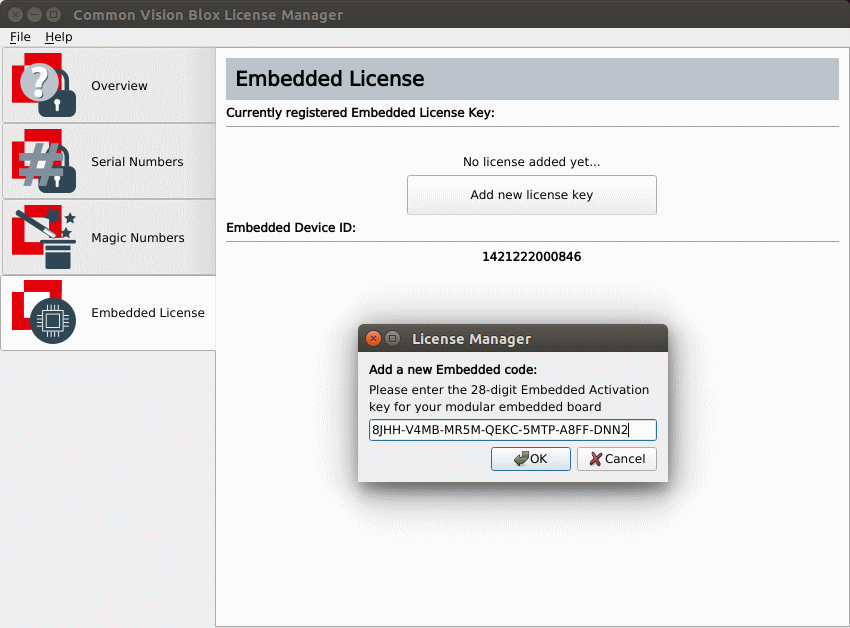Click the red X icon on Cancel
The width and height of the screenshot is (850, 628).
pyautogui.click(x=596, y=459)
